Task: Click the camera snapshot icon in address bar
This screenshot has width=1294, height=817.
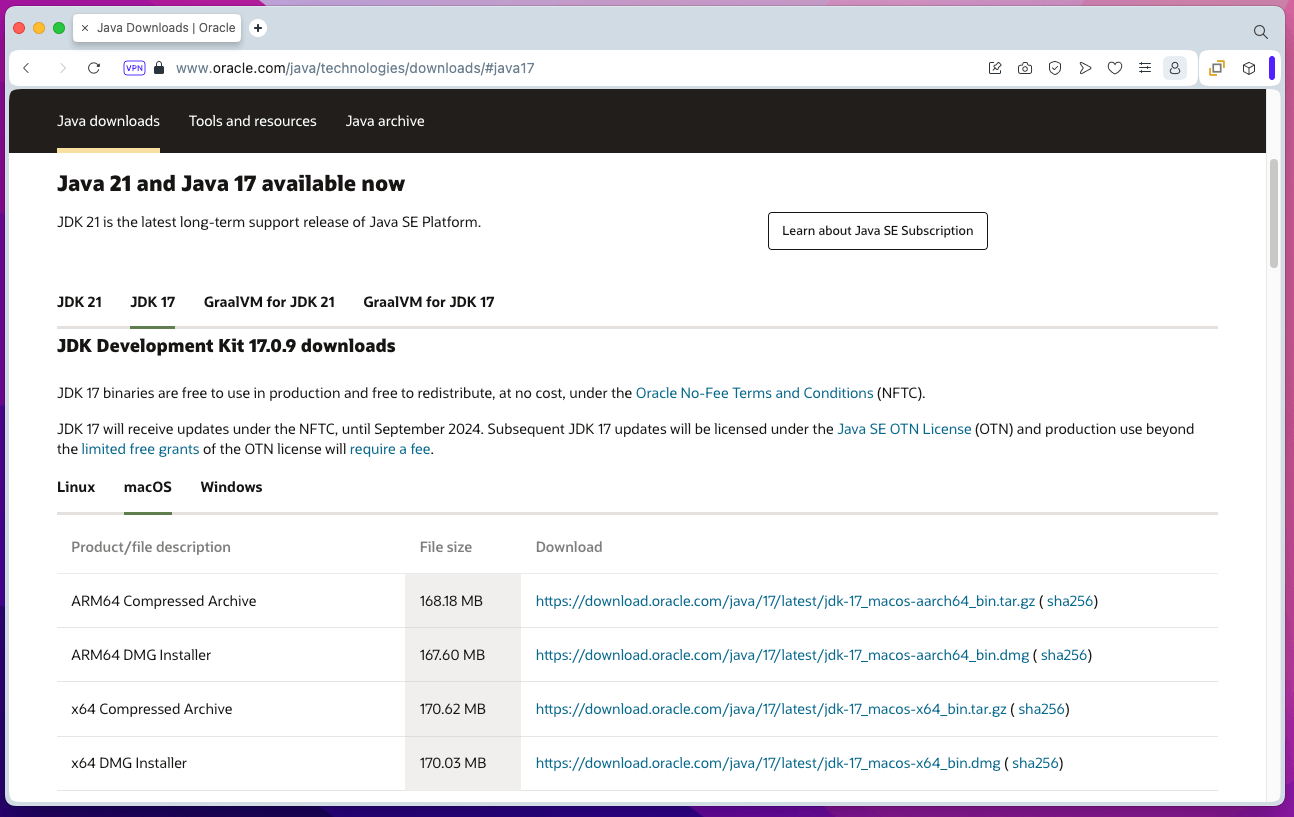Action: click(x=1025, y=68)
